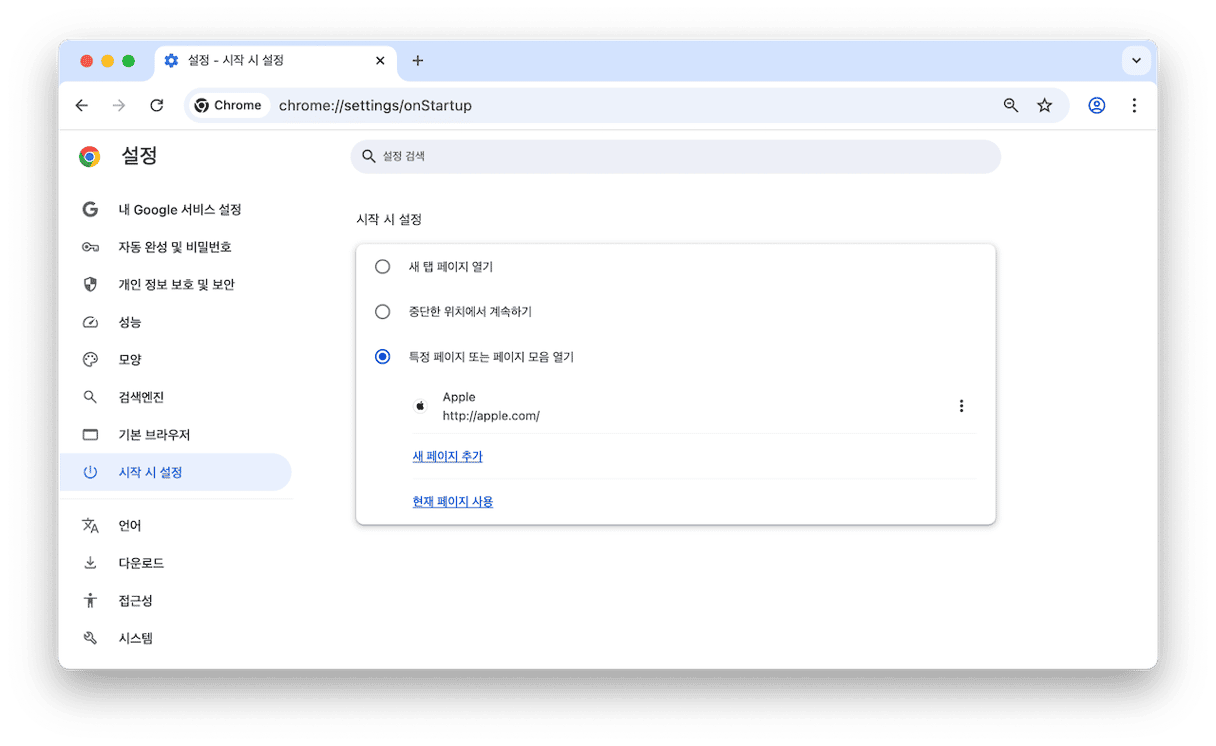
Task: Go to 모양 settings
Action: (175, 360)
